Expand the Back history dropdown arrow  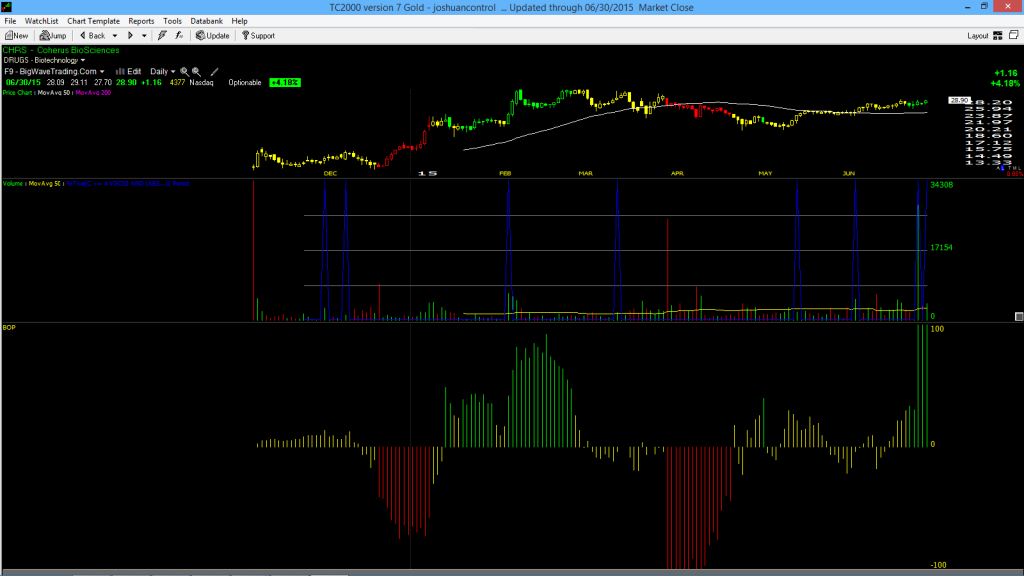point(114,36)
